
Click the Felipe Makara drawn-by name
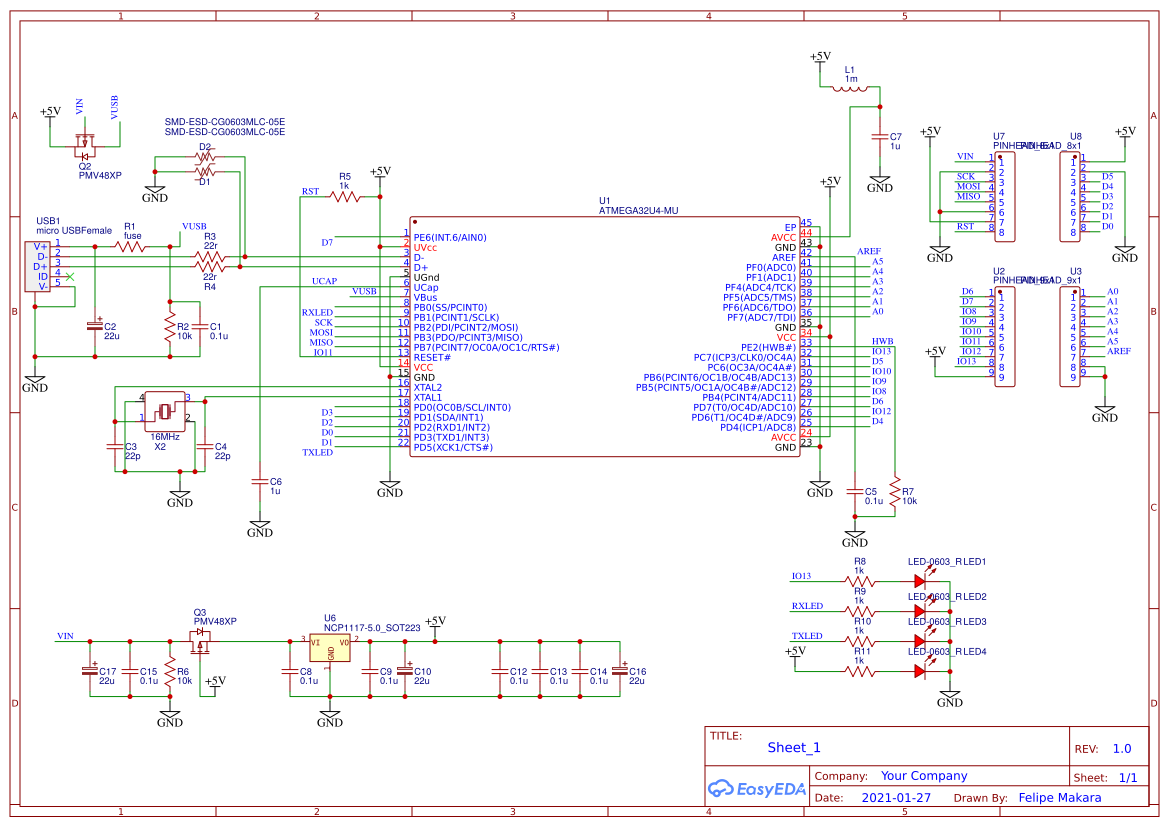[1059, 798]
